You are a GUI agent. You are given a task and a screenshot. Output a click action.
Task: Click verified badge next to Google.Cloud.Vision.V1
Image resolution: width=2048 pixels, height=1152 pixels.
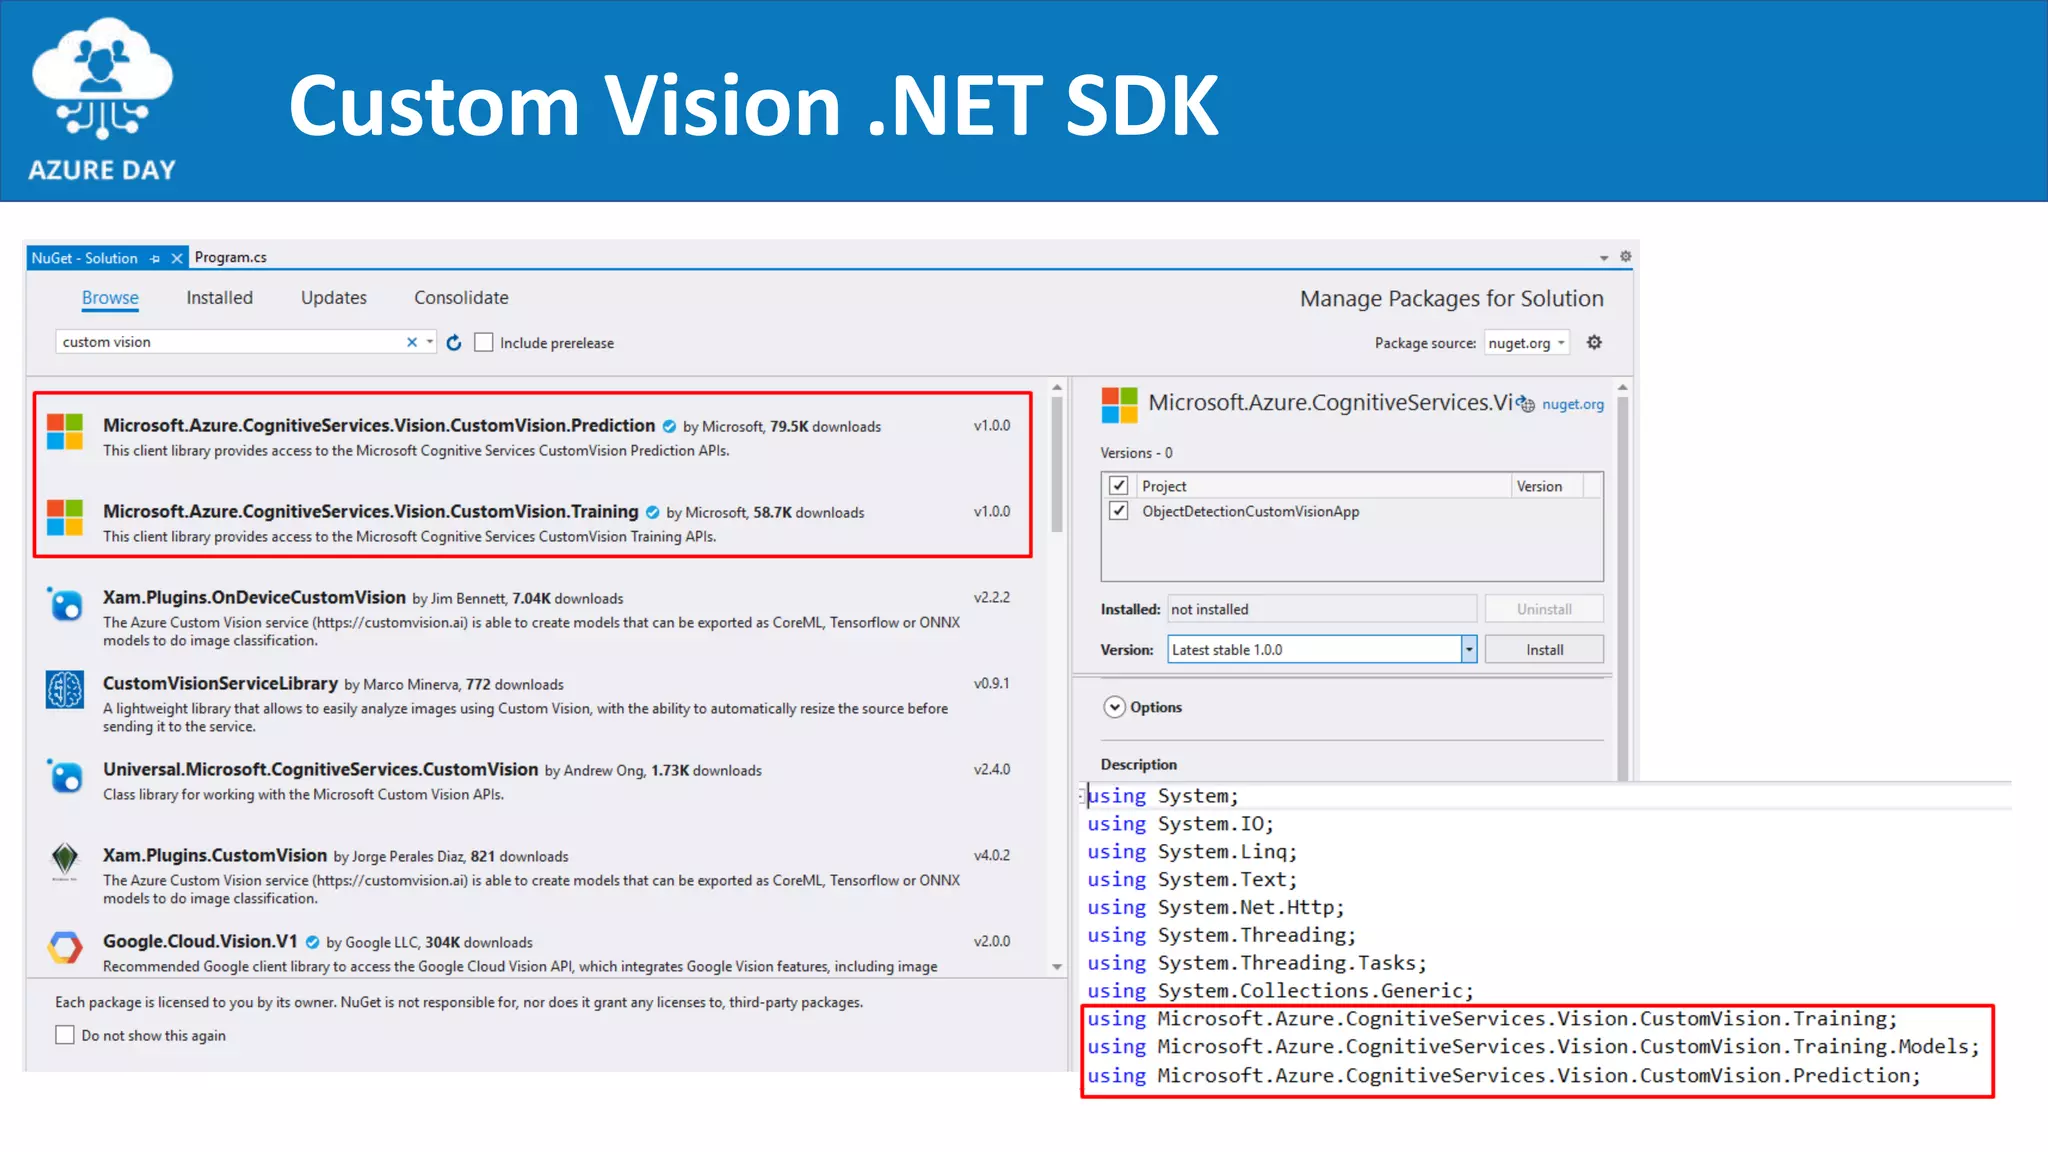(312, 942)
